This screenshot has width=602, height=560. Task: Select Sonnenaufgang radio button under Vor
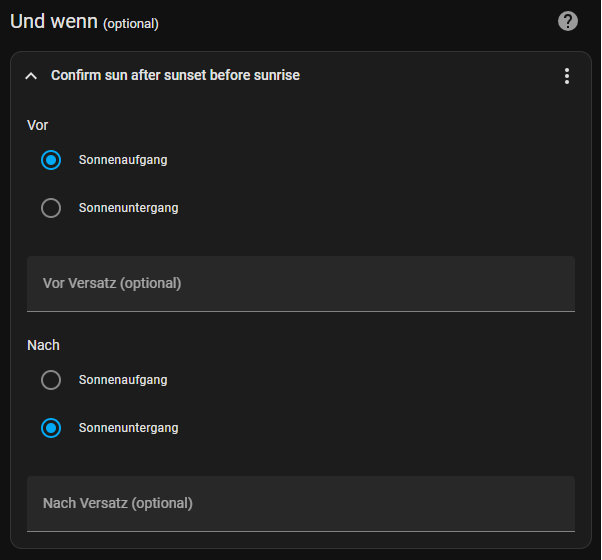point(51,160)
